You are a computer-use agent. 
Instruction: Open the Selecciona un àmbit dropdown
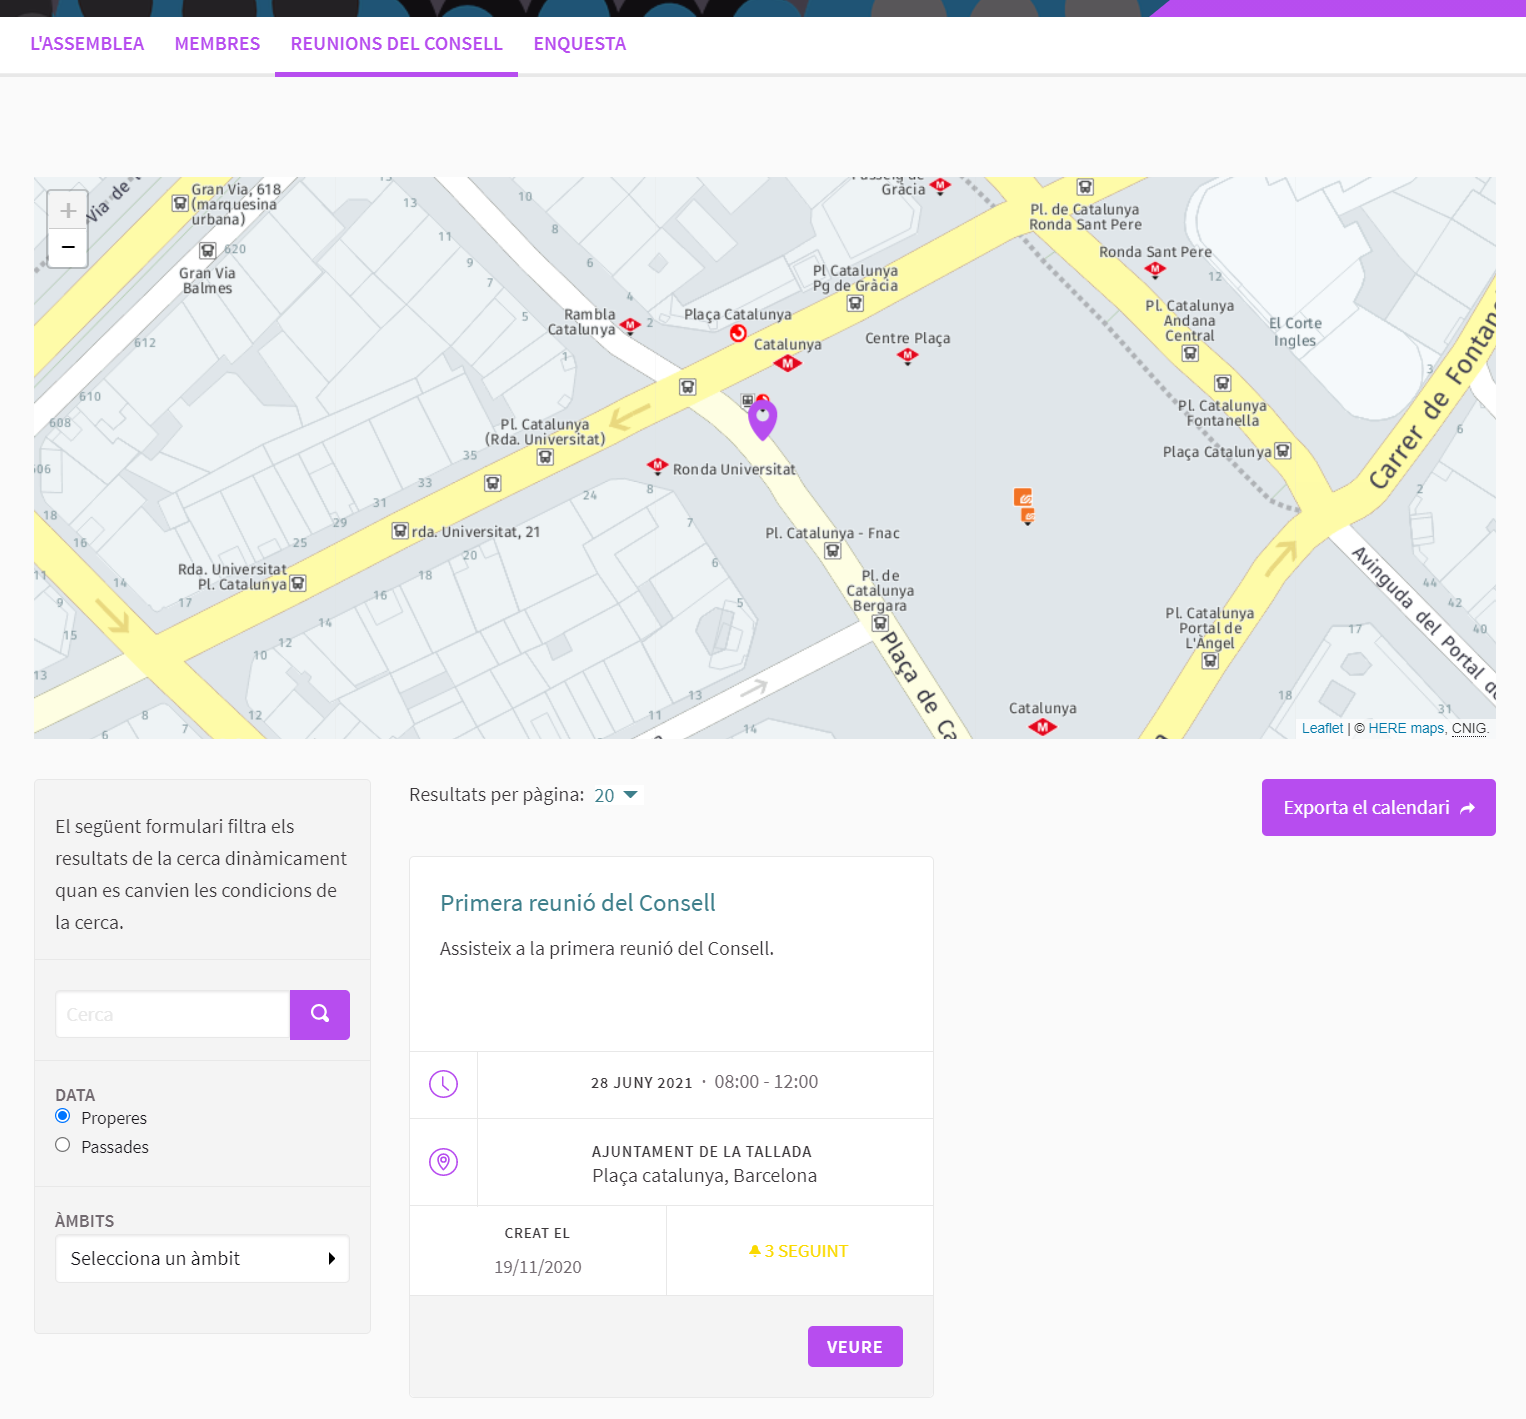click(x=202, y=1259)
